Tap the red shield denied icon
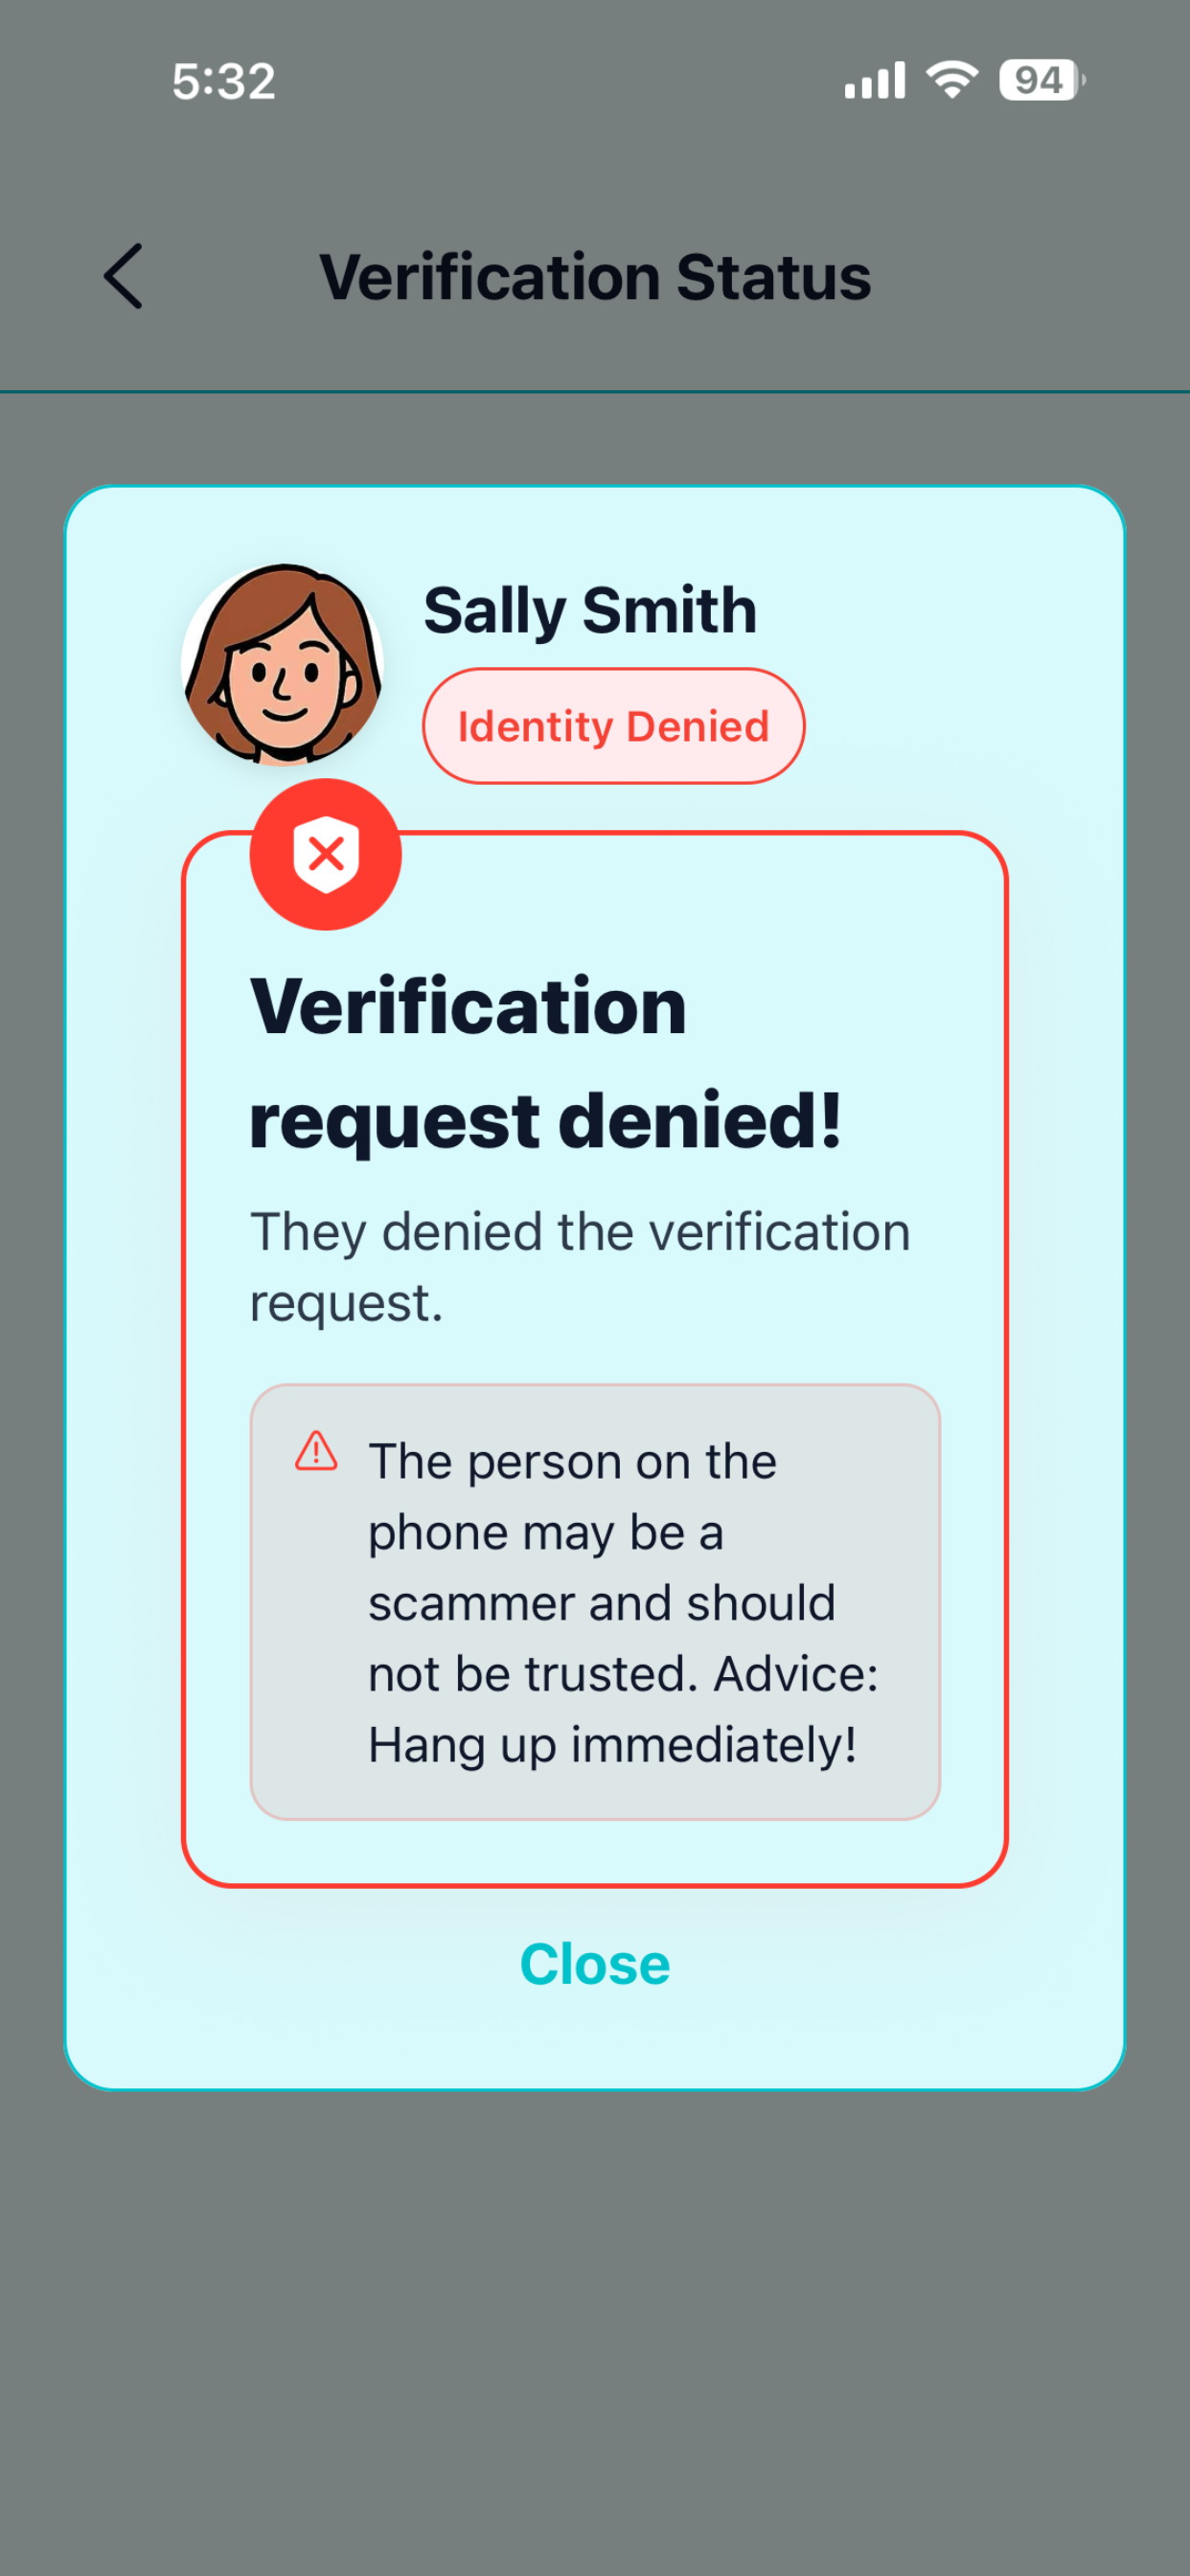The height and width of the screenshot is (2576, 1190). [x=325, y=854]
